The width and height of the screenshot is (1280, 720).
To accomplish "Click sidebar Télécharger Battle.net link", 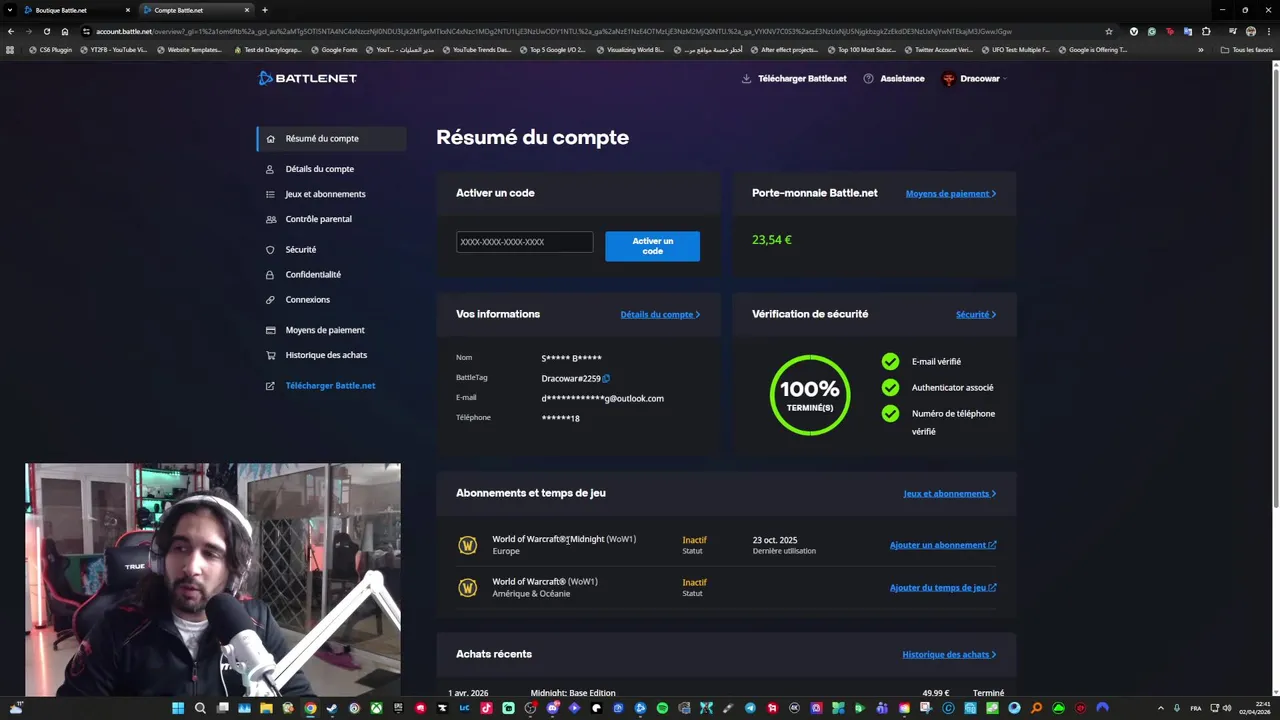I will point(330,386).
